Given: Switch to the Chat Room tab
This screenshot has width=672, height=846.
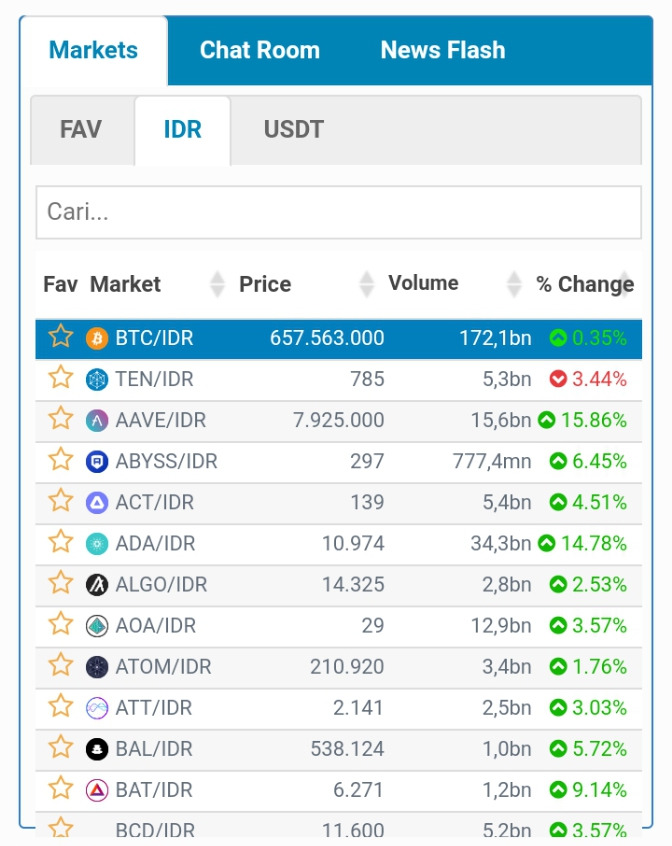Looking at the screenshot, I should [260, 50].
